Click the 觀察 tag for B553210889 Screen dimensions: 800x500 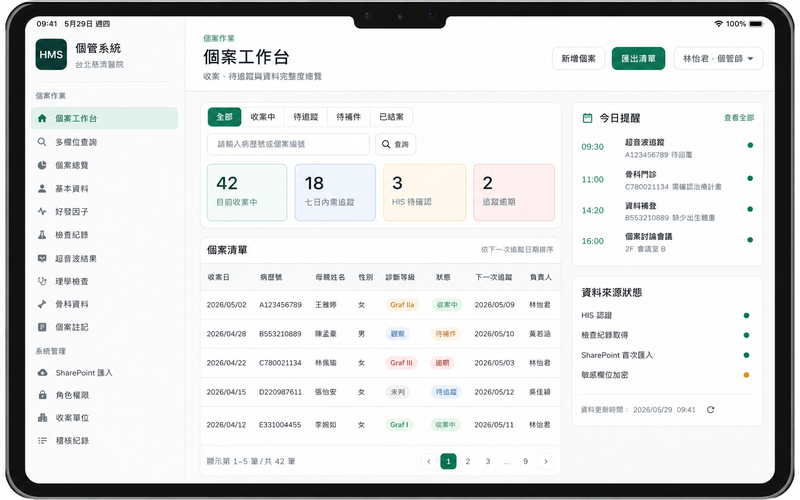click(397, 334)
